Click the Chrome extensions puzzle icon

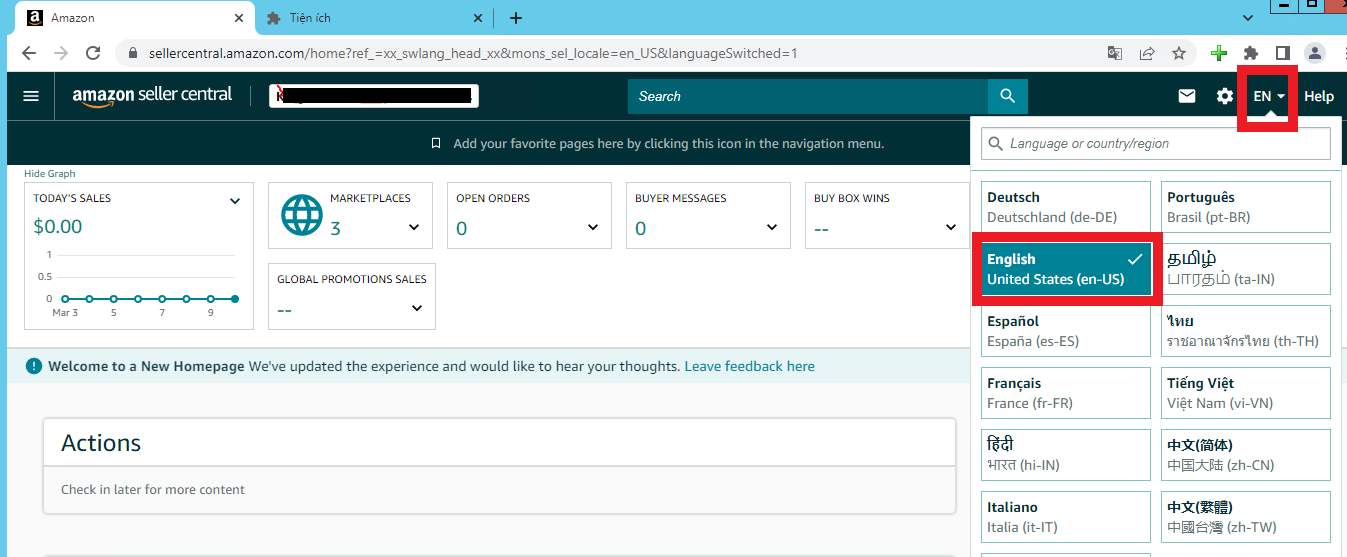1250,53
